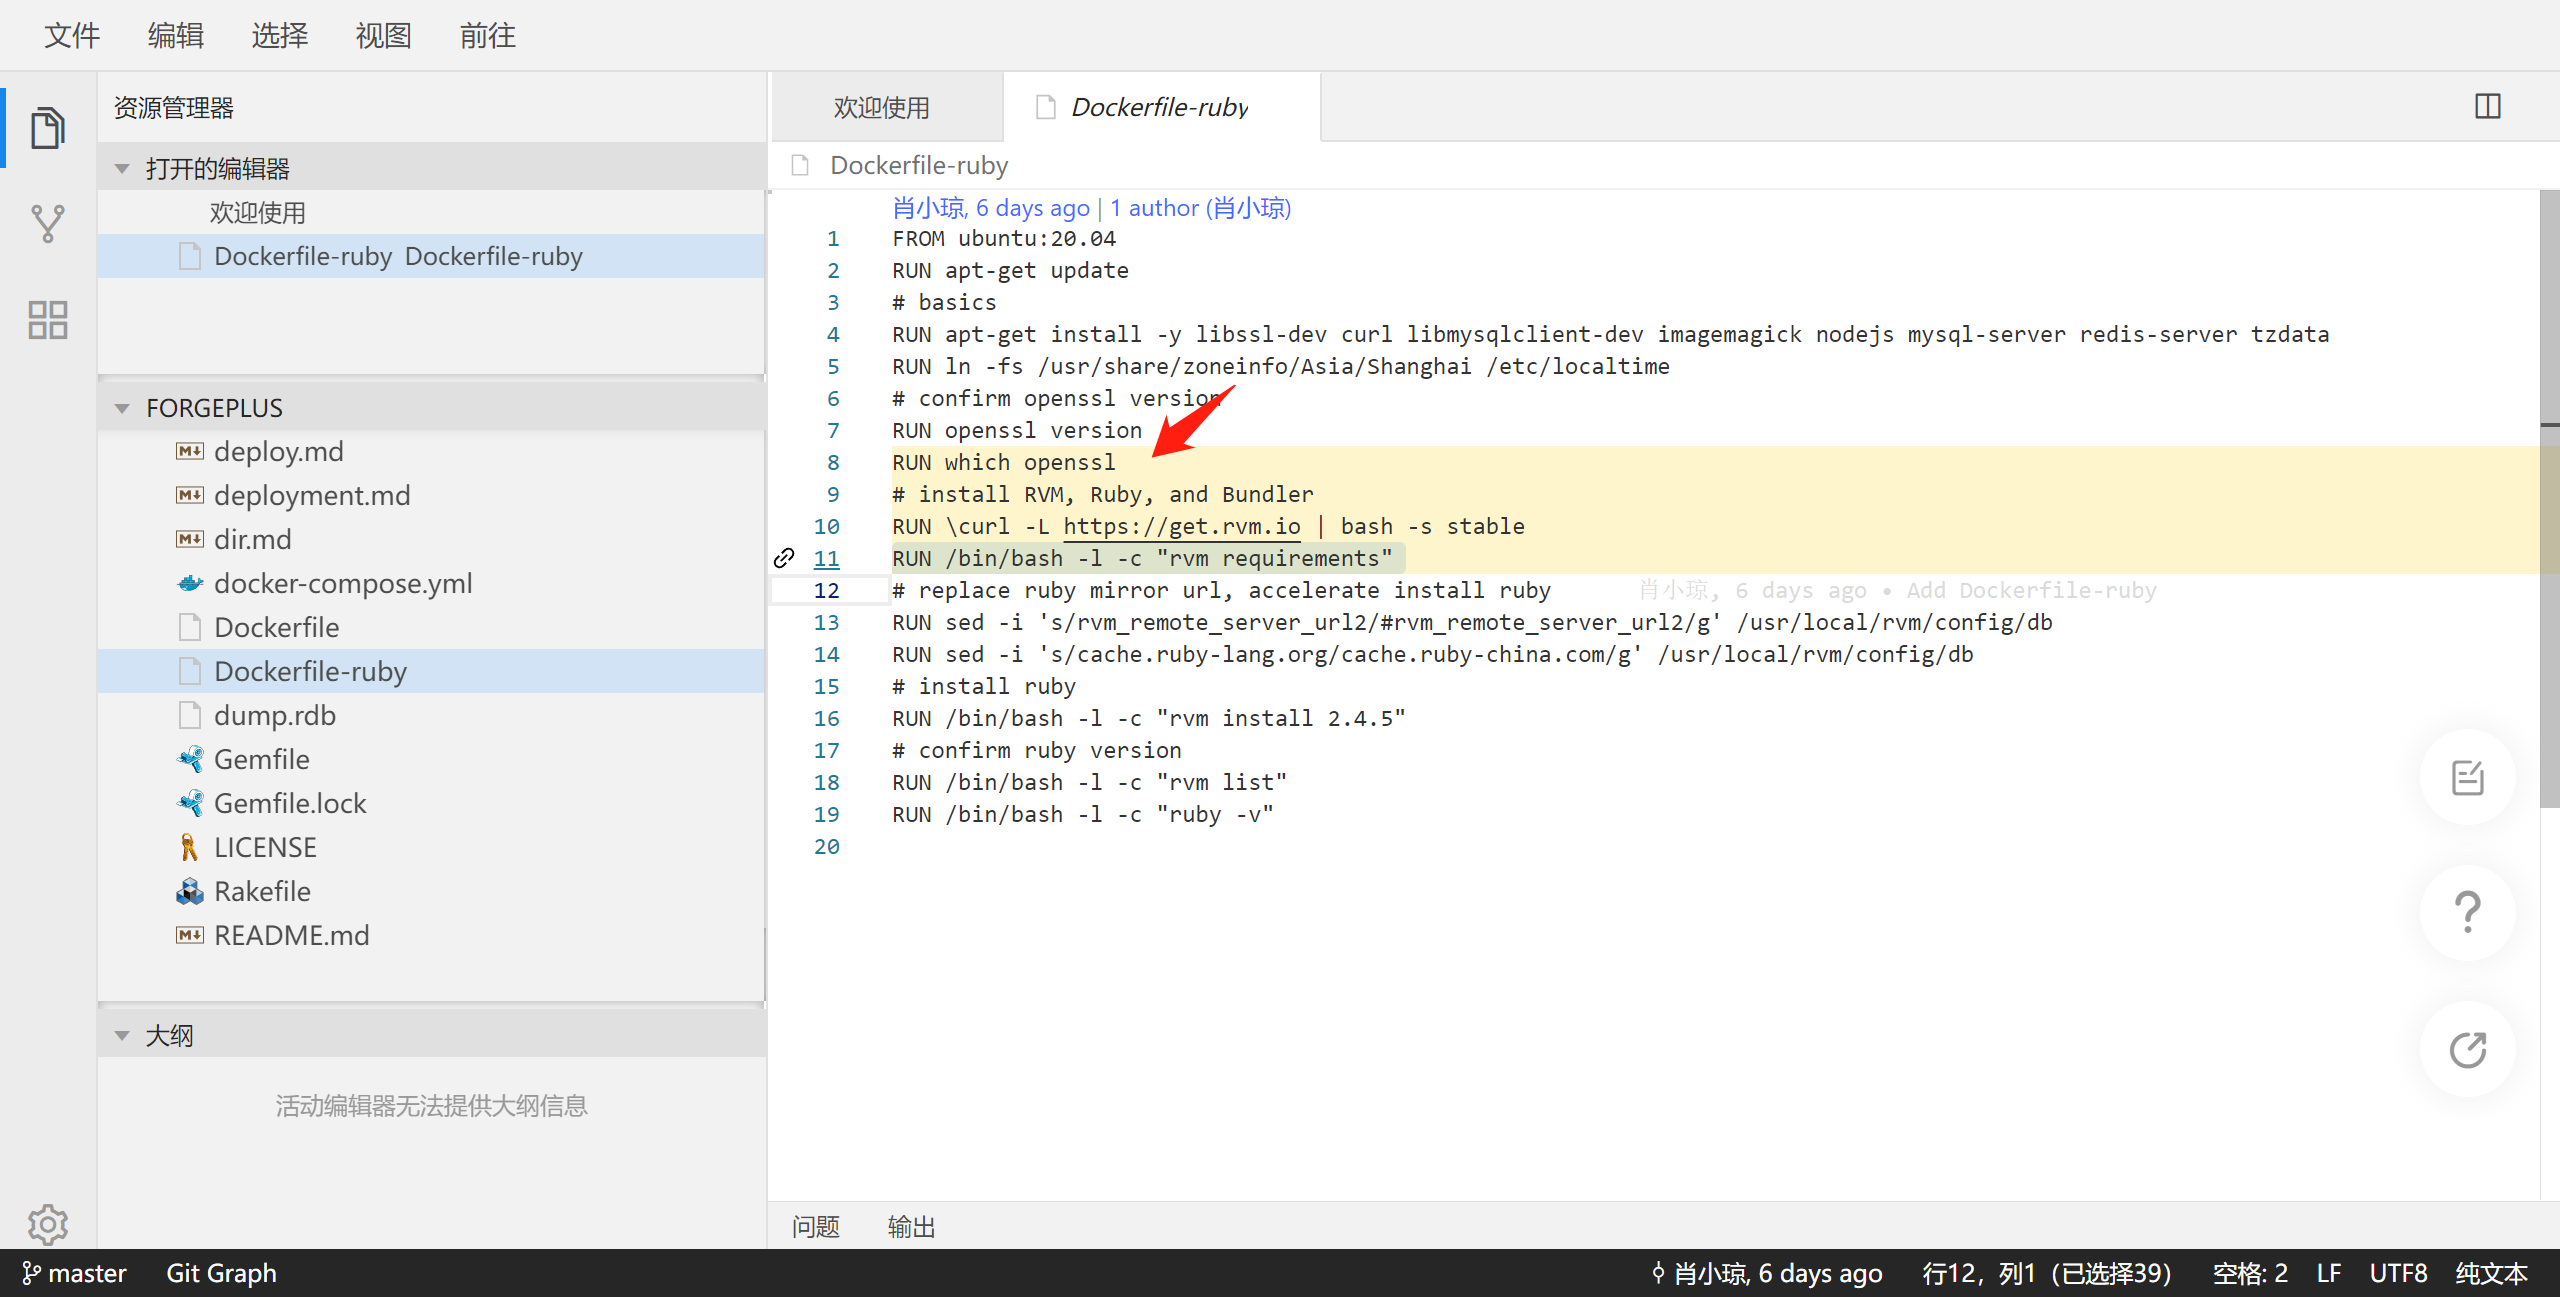Change UTF8 encoding setting
The height and width of the screenshot is (1297, 2560).
(x=2399, y=1273)
